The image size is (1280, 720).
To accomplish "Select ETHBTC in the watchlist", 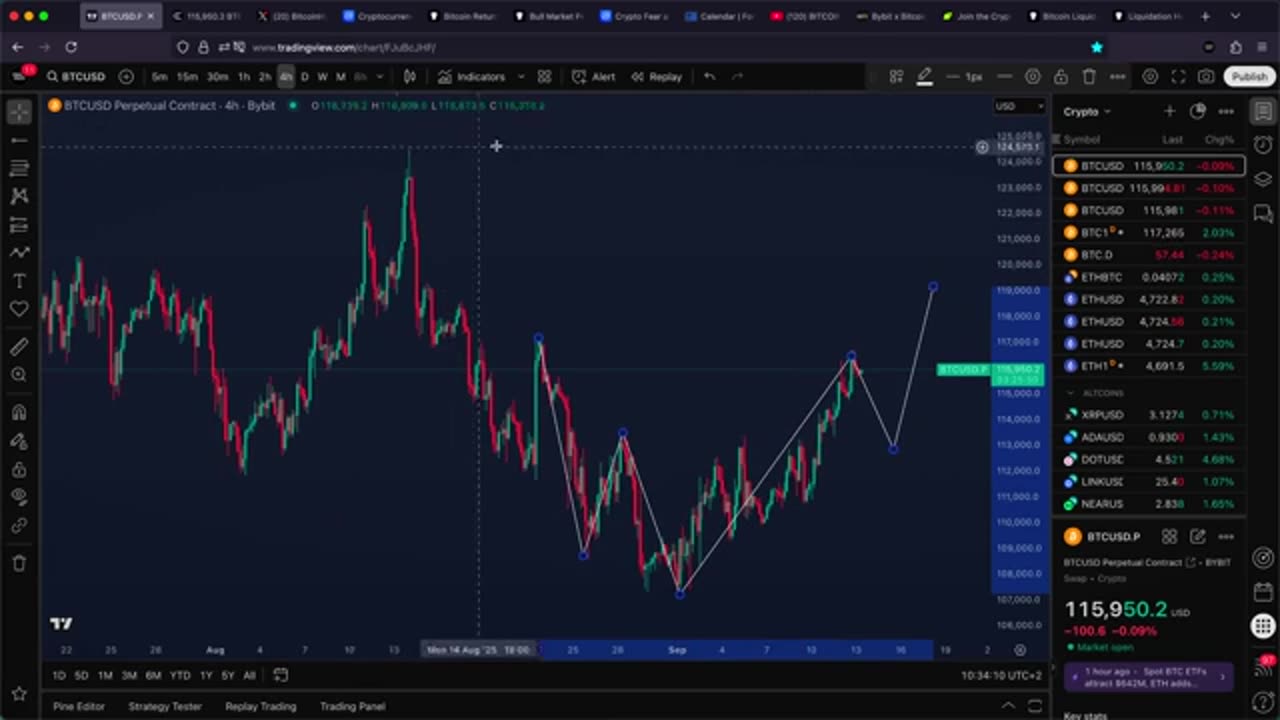I will pos(1149,277).
